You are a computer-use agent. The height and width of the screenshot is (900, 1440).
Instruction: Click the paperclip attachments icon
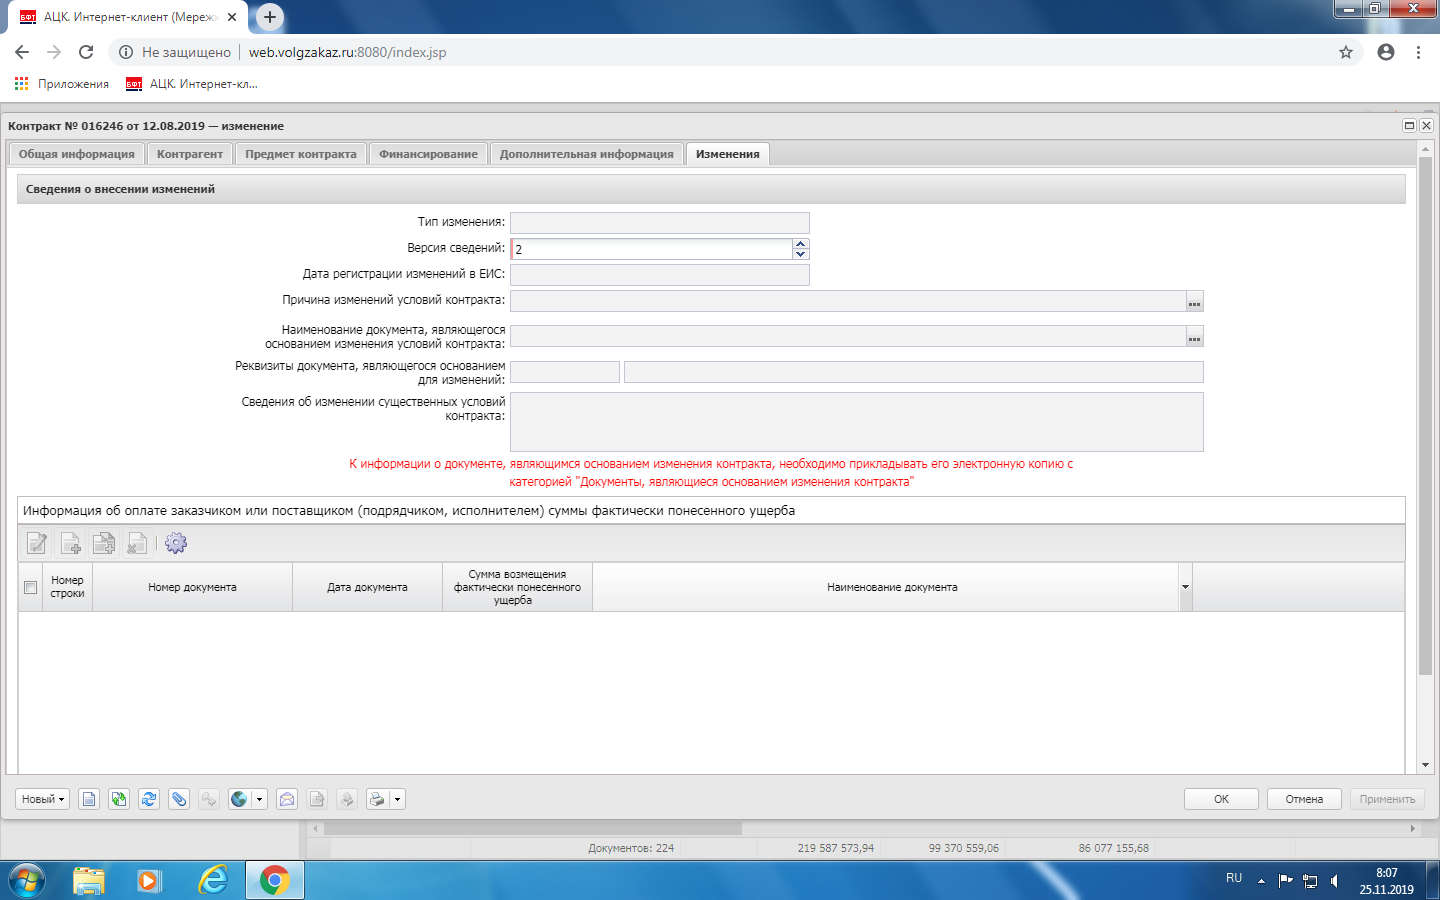[x=179, y=799]
